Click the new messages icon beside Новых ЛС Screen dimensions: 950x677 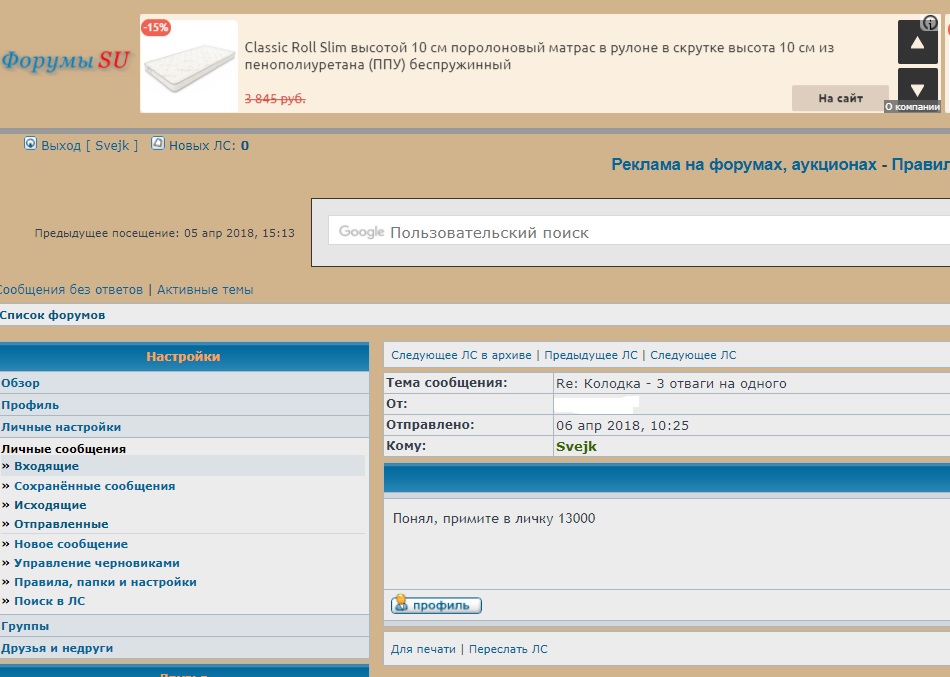[158, 144]
